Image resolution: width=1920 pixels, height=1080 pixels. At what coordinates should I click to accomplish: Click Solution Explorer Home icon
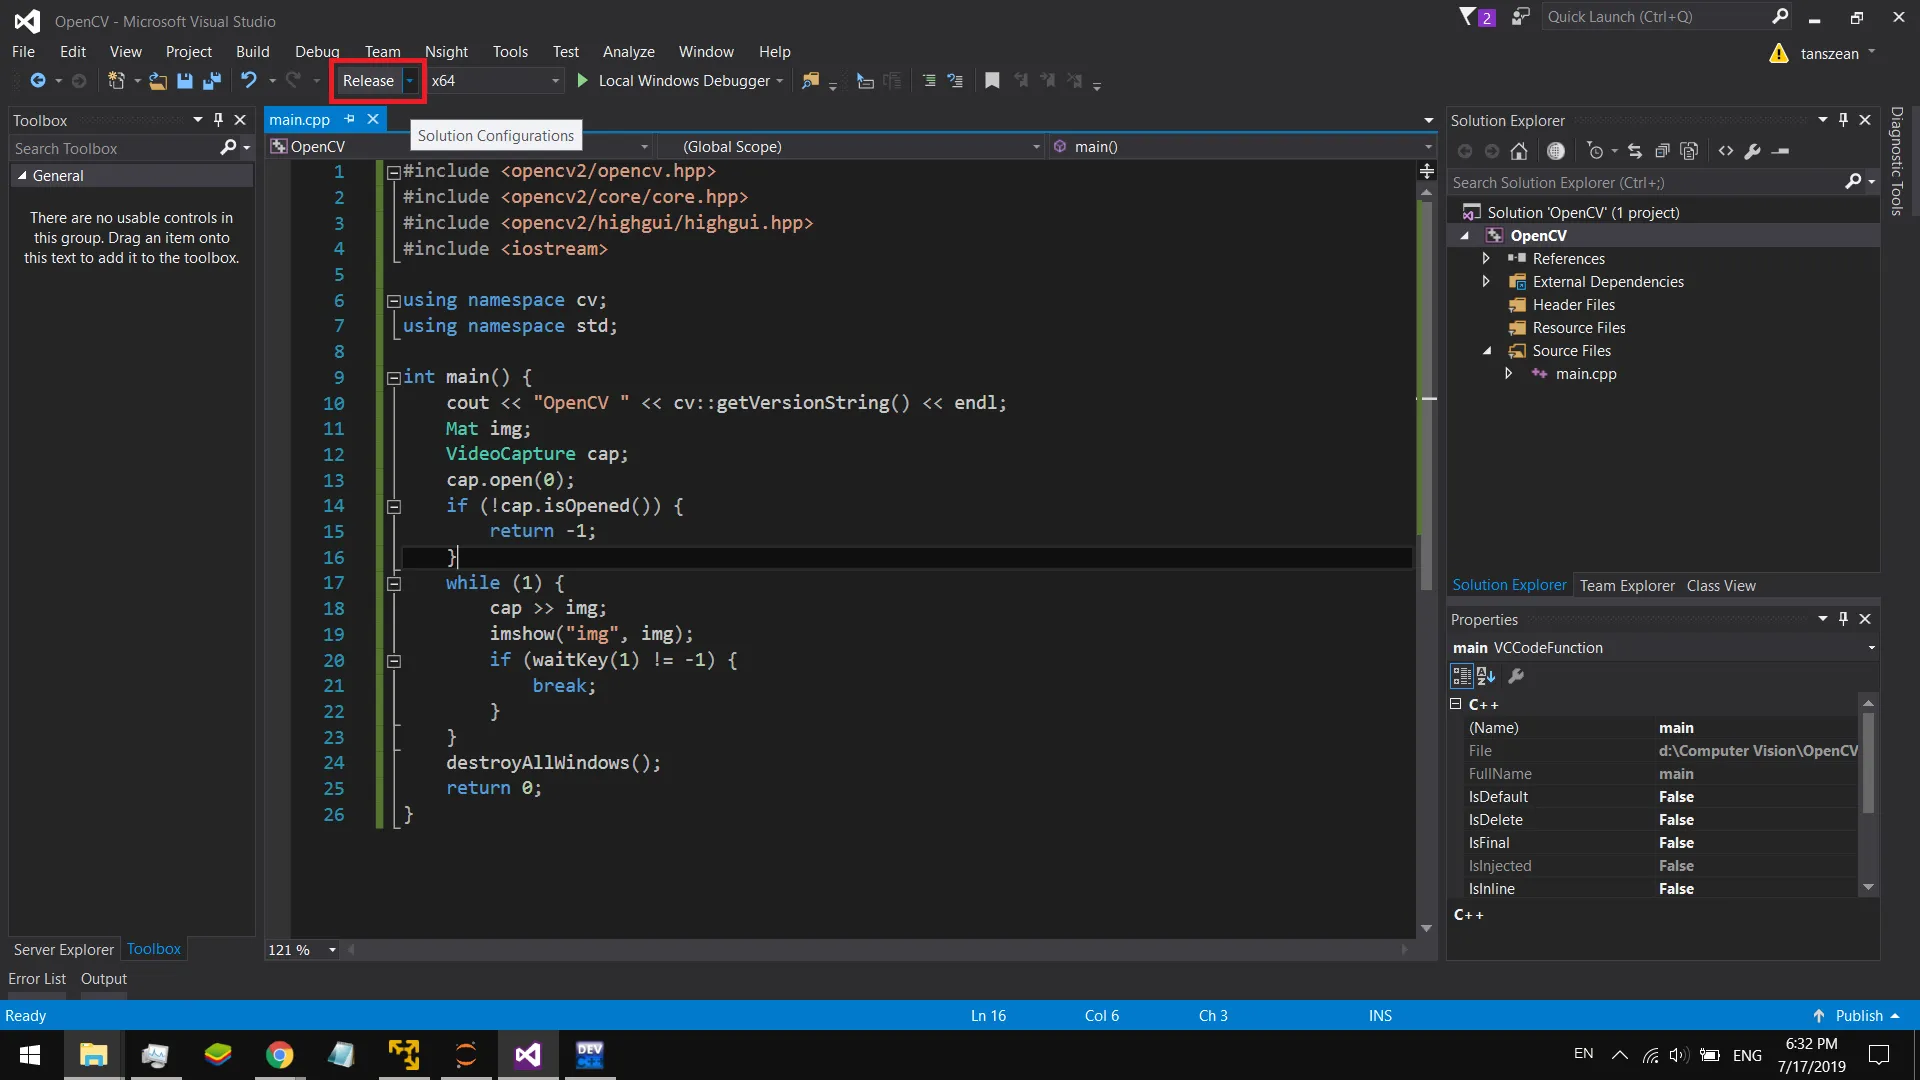(x=1519, y=151)
